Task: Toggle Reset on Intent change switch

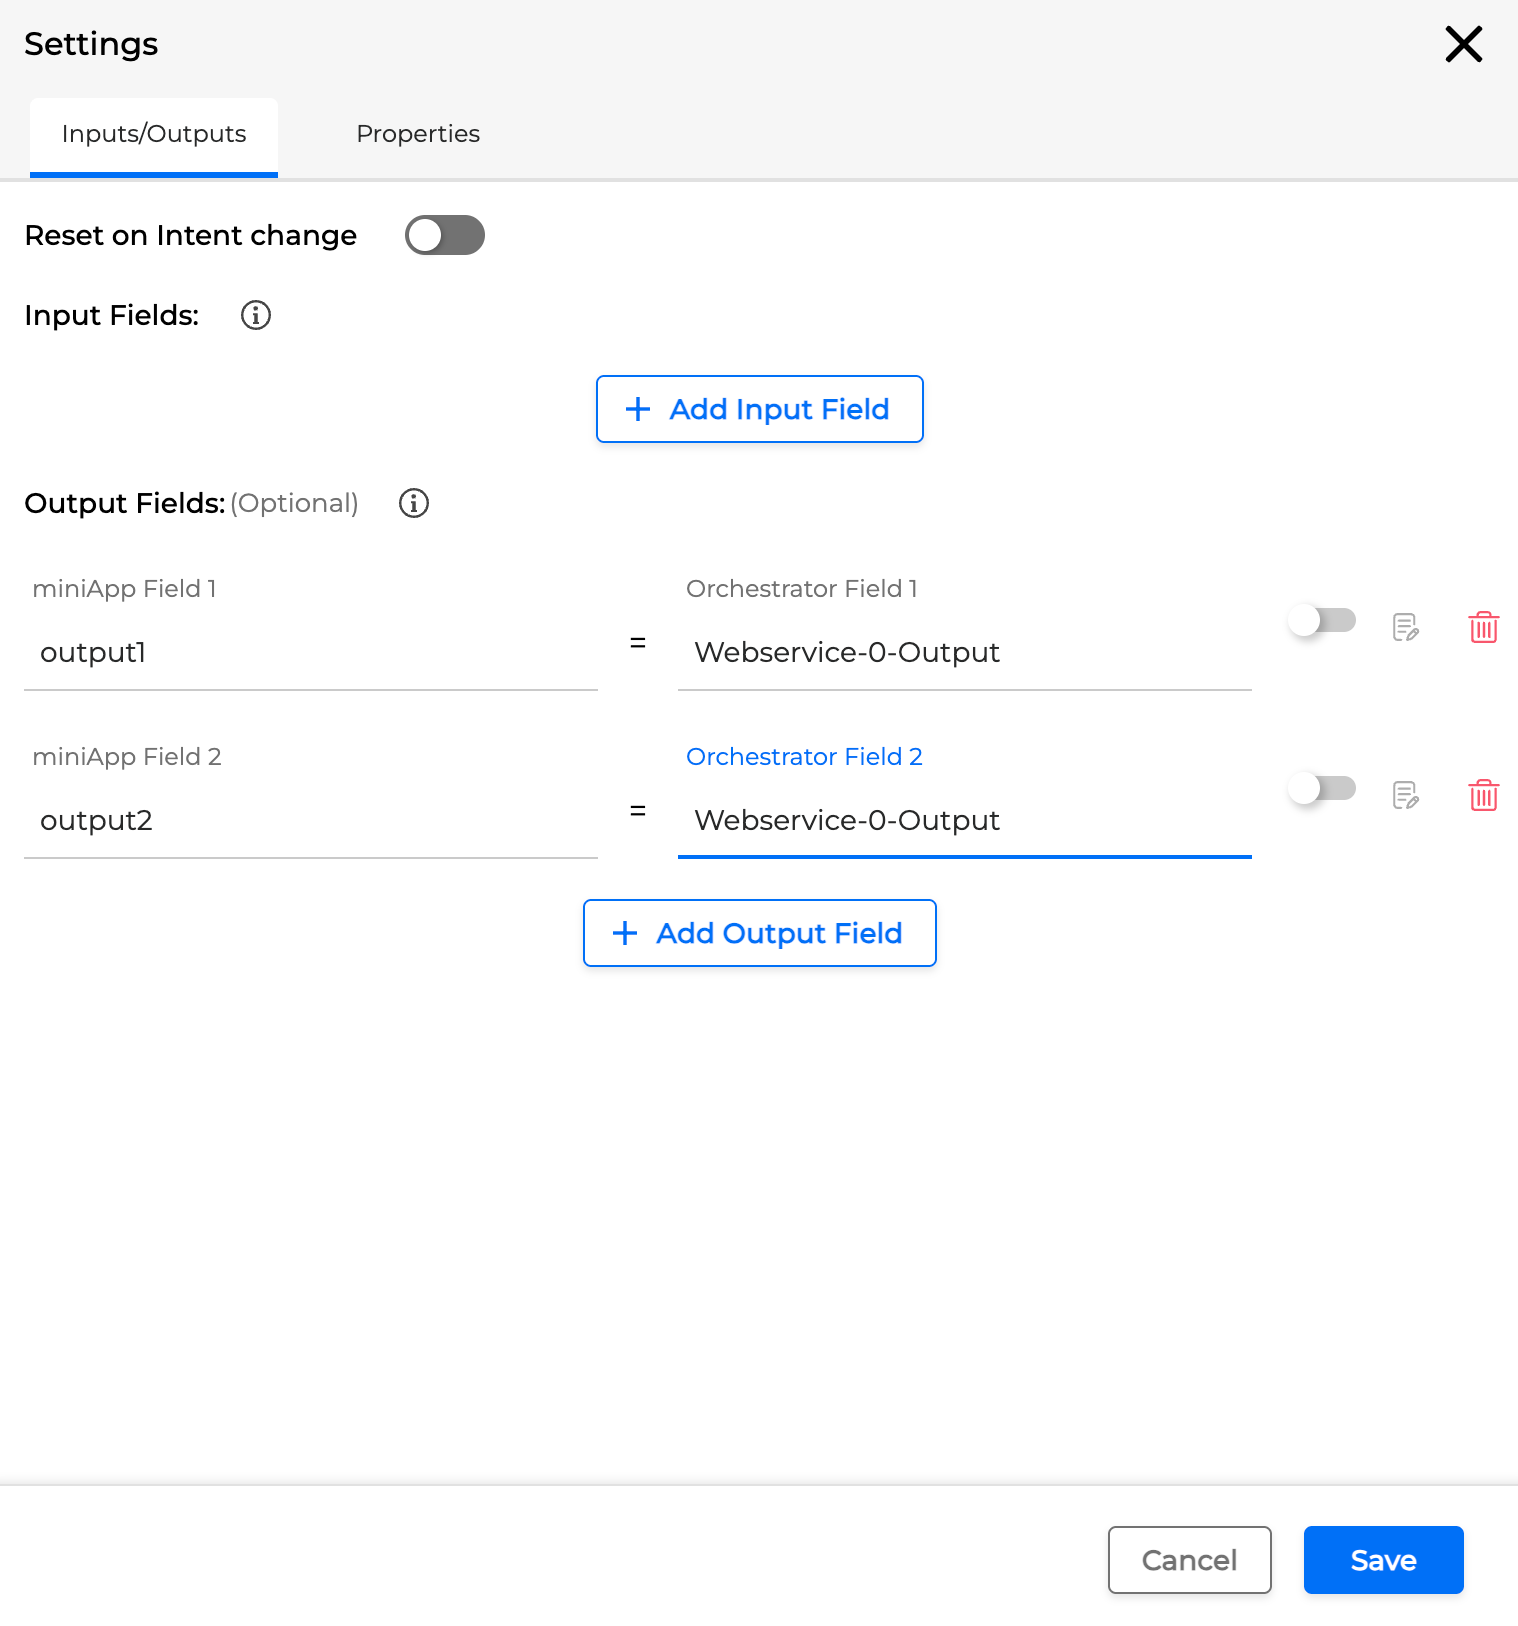Action: (445, 235)
